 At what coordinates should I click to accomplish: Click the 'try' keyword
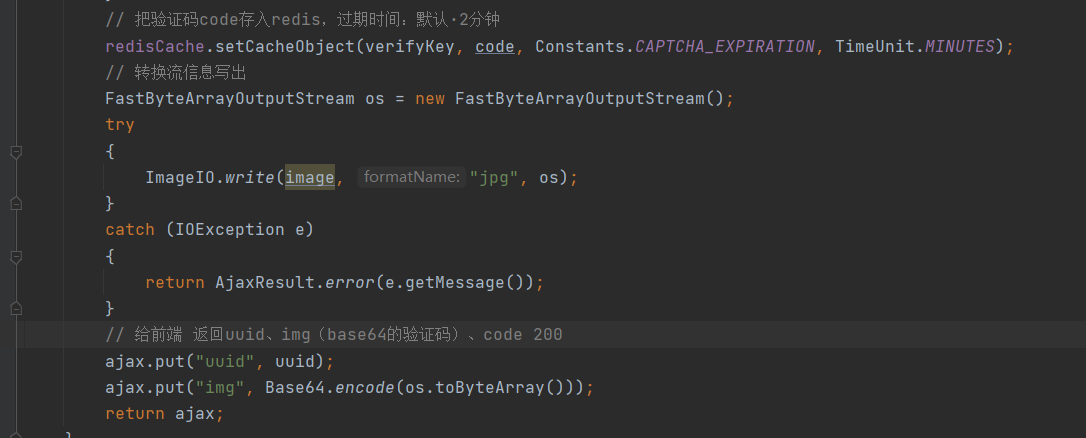click(x=120, y=125)
